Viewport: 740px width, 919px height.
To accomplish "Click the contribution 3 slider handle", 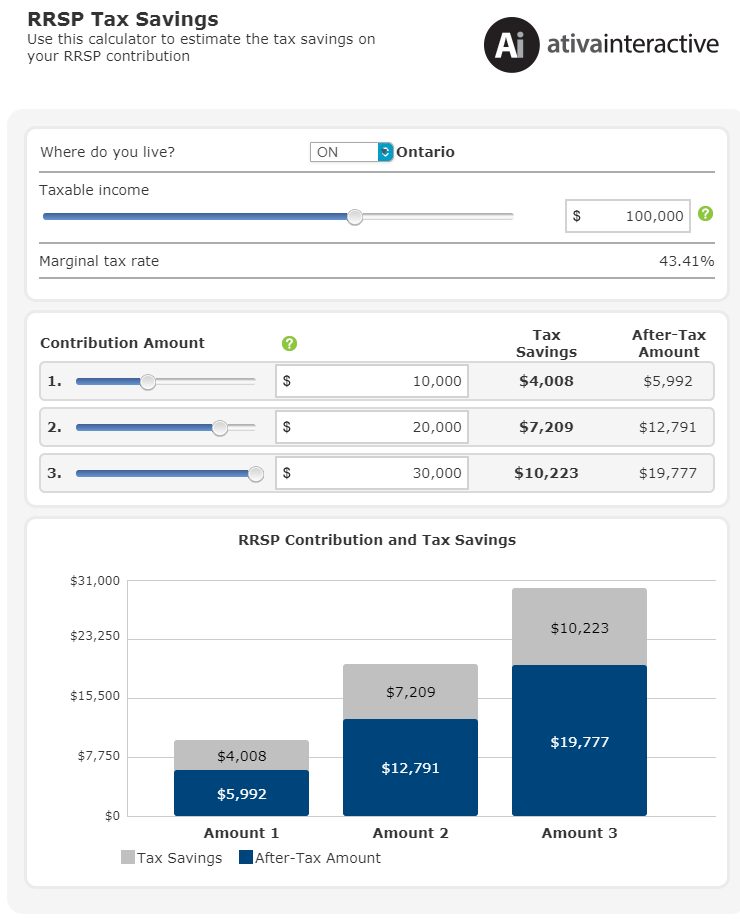I will click(256, 473).
